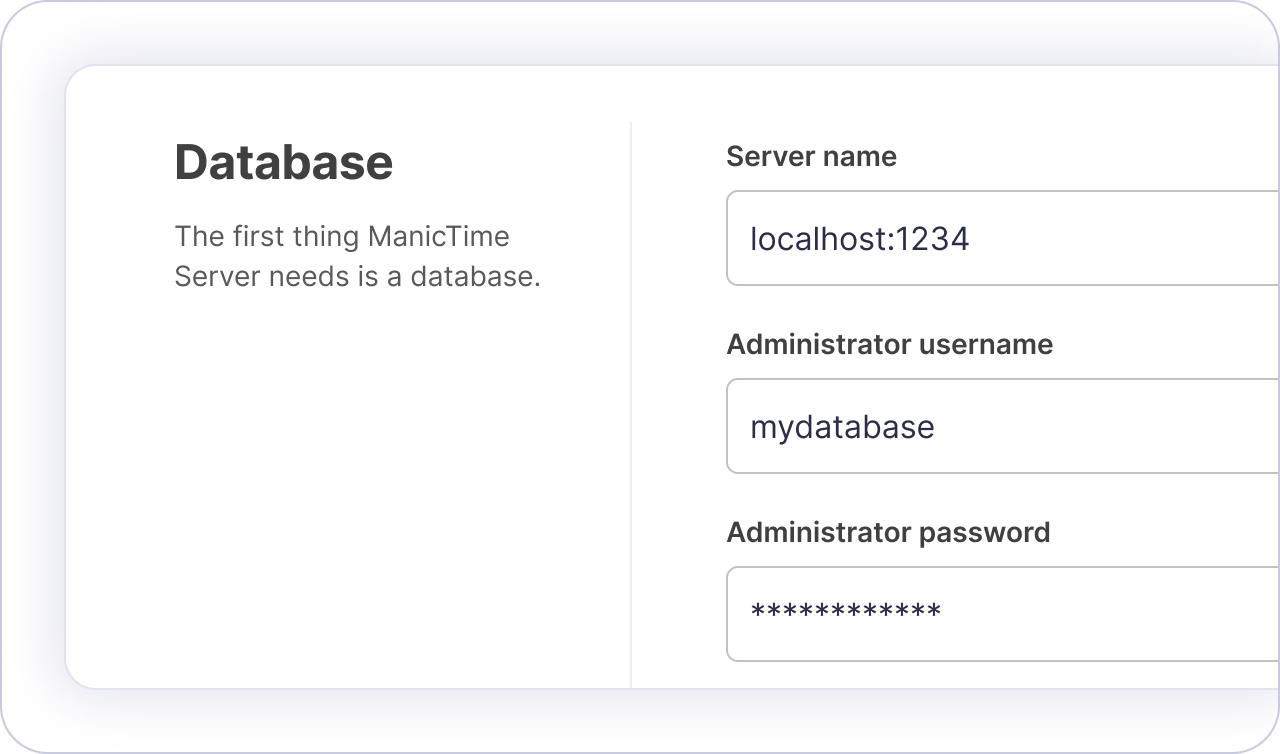Focus the Administrator username input field
1280x754 pixels.
[x=1000, y=426]
